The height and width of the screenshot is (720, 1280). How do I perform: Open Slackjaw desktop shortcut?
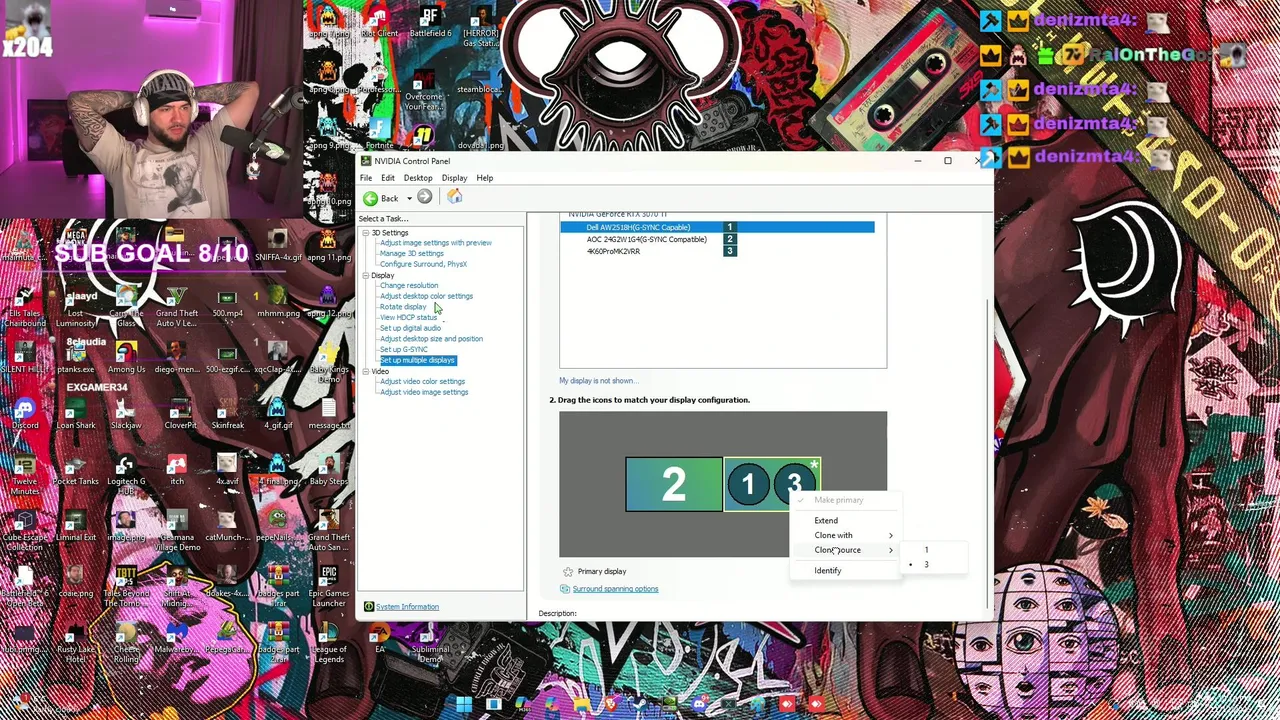(x=126, y=412)
